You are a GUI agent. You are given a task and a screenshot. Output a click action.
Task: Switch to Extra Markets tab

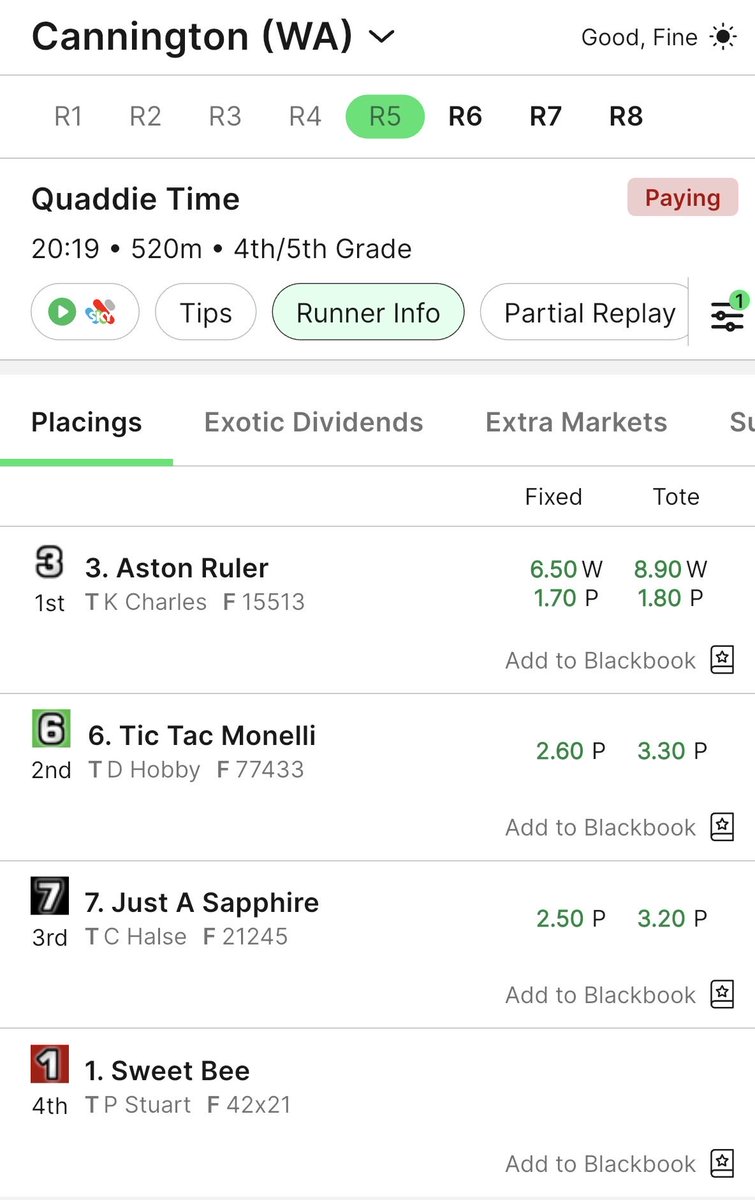pos(576,422)
